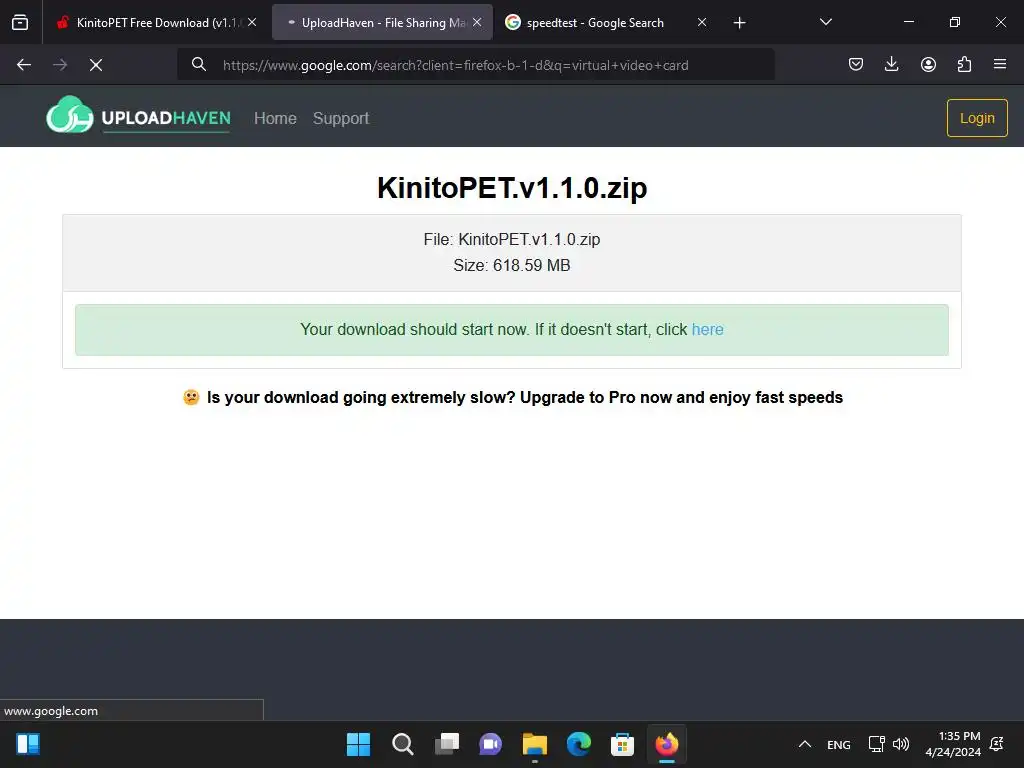Viewport: 1024px width, 768px height.
Task: Open Task View on taskbar
Action: [447, 744]
